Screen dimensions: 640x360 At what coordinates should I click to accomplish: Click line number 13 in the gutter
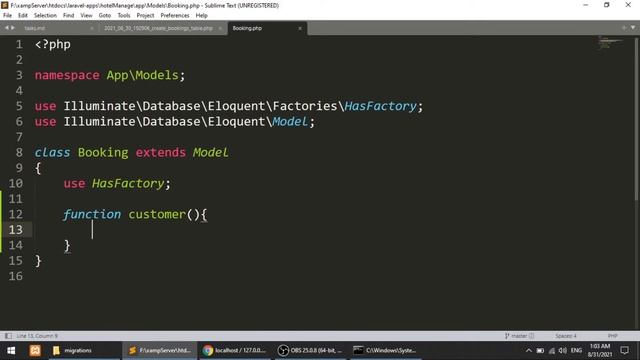pos(16,230)
